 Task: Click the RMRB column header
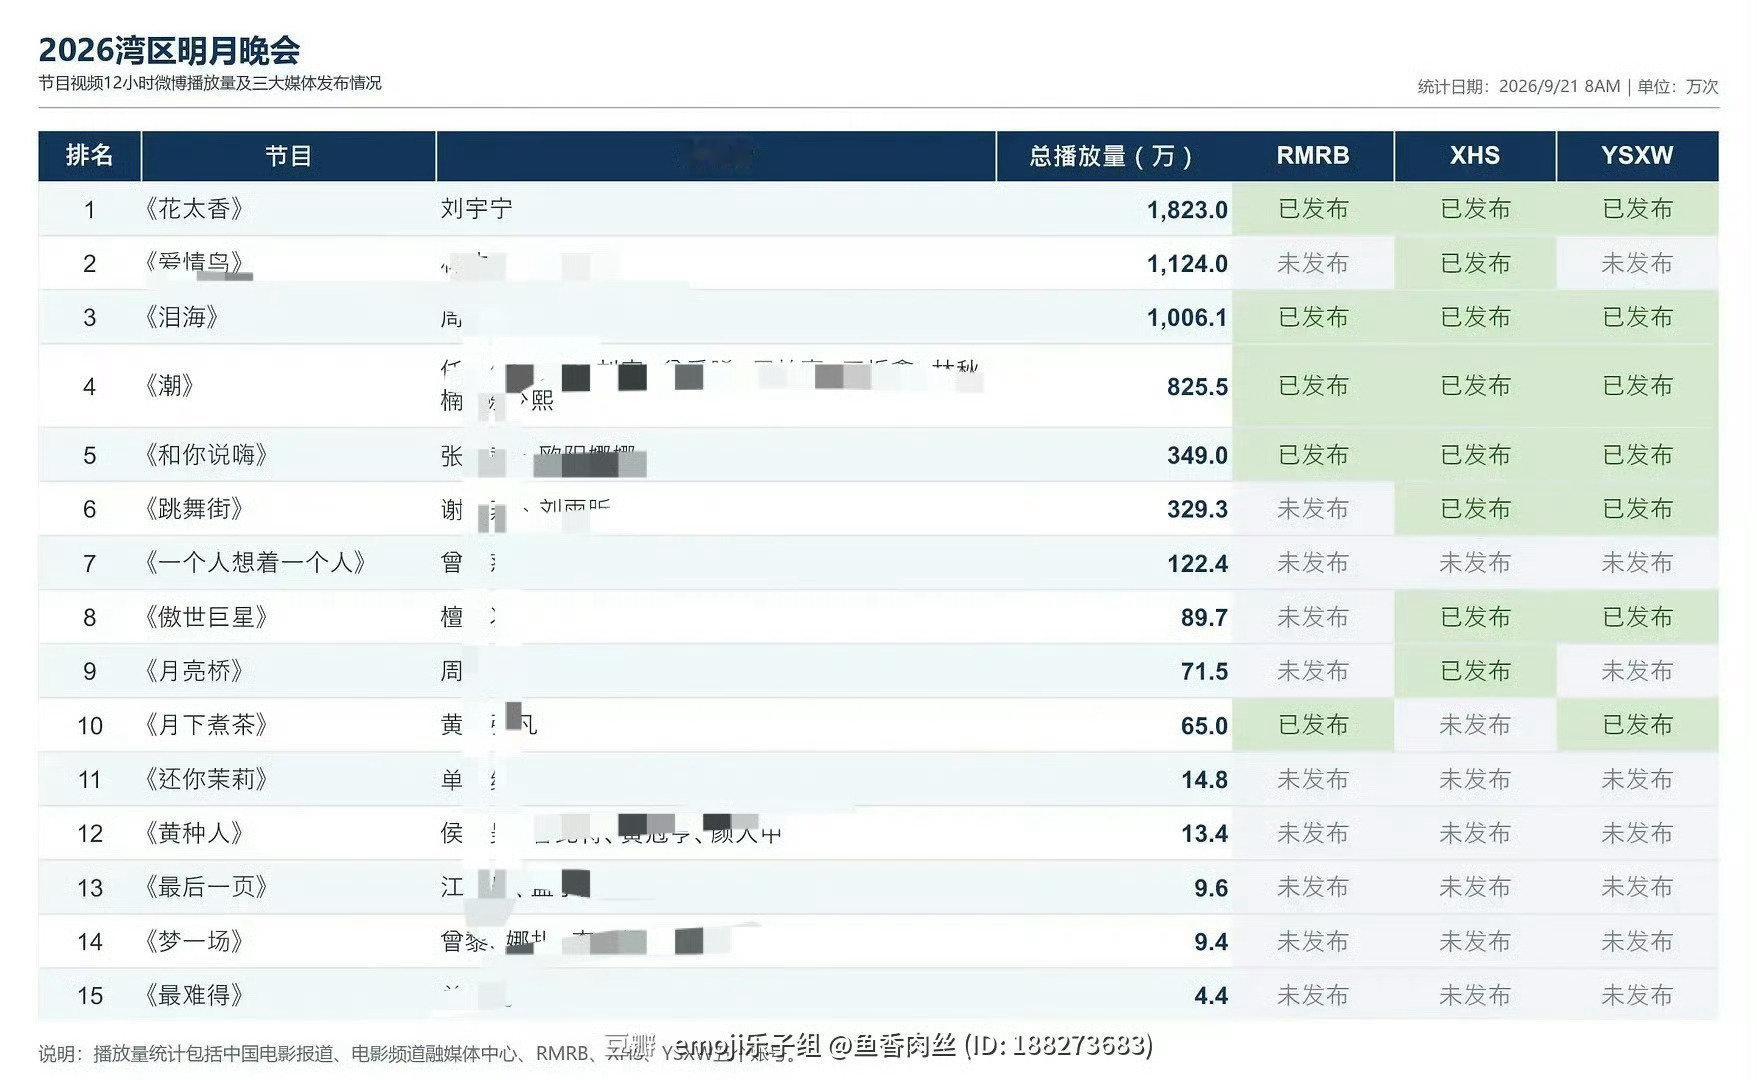[1313, 156]
